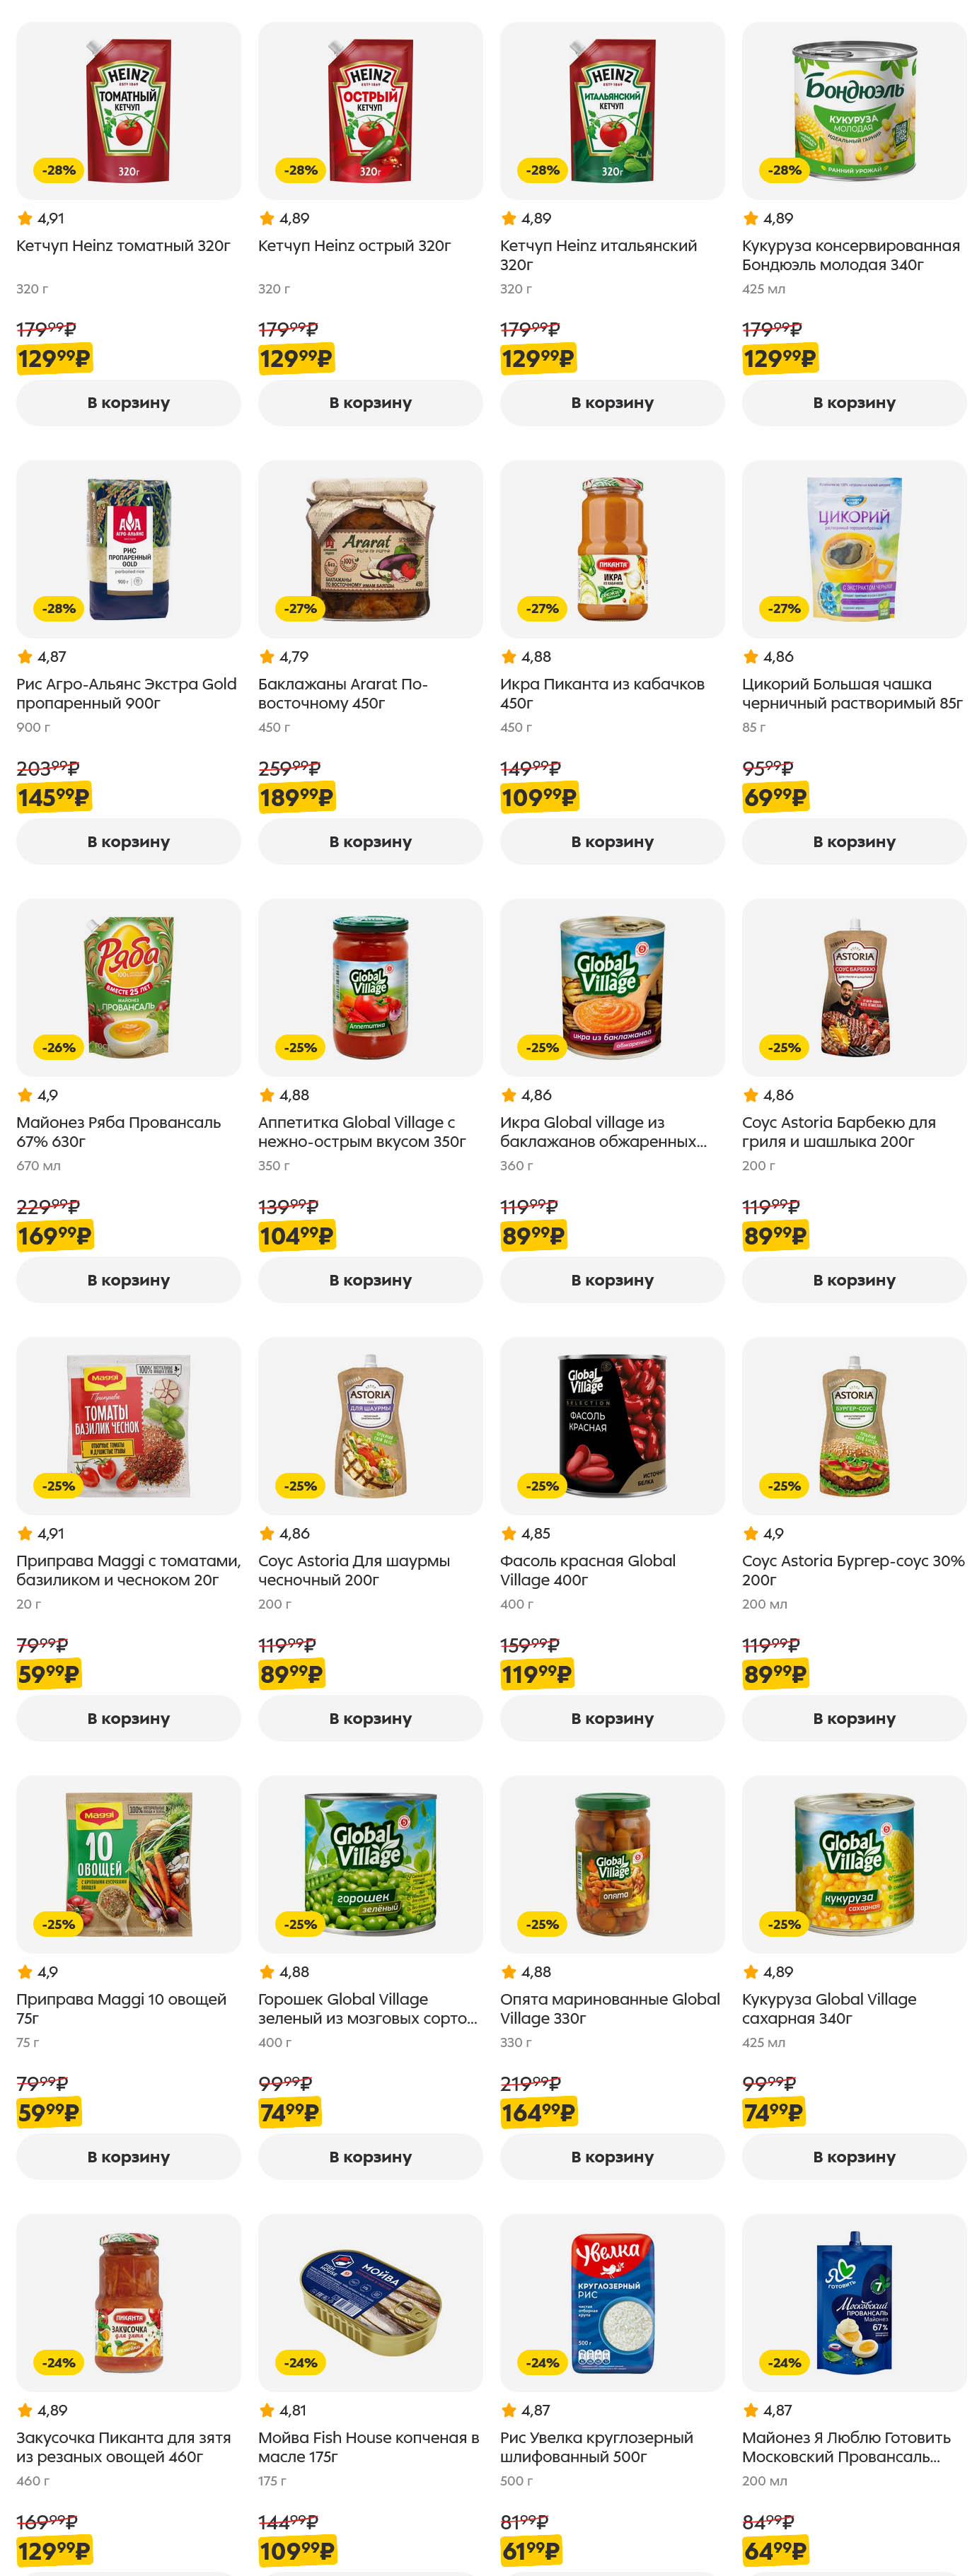The image size is (977, 2576).
Task: Click the star rating icon for Икра Пиканта
Action: click(x=509, y=657)
